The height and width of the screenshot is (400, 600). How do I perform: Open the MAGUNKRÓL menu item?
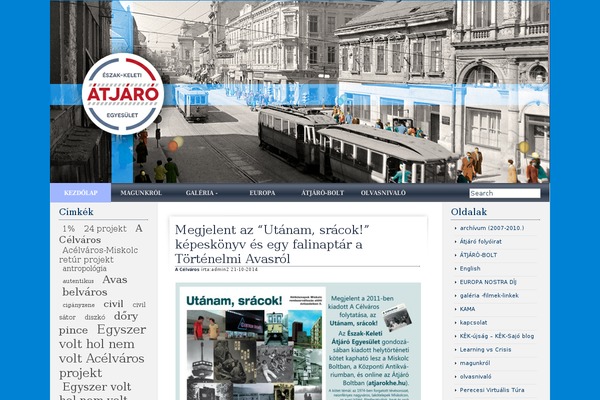(x=141, y=193)
